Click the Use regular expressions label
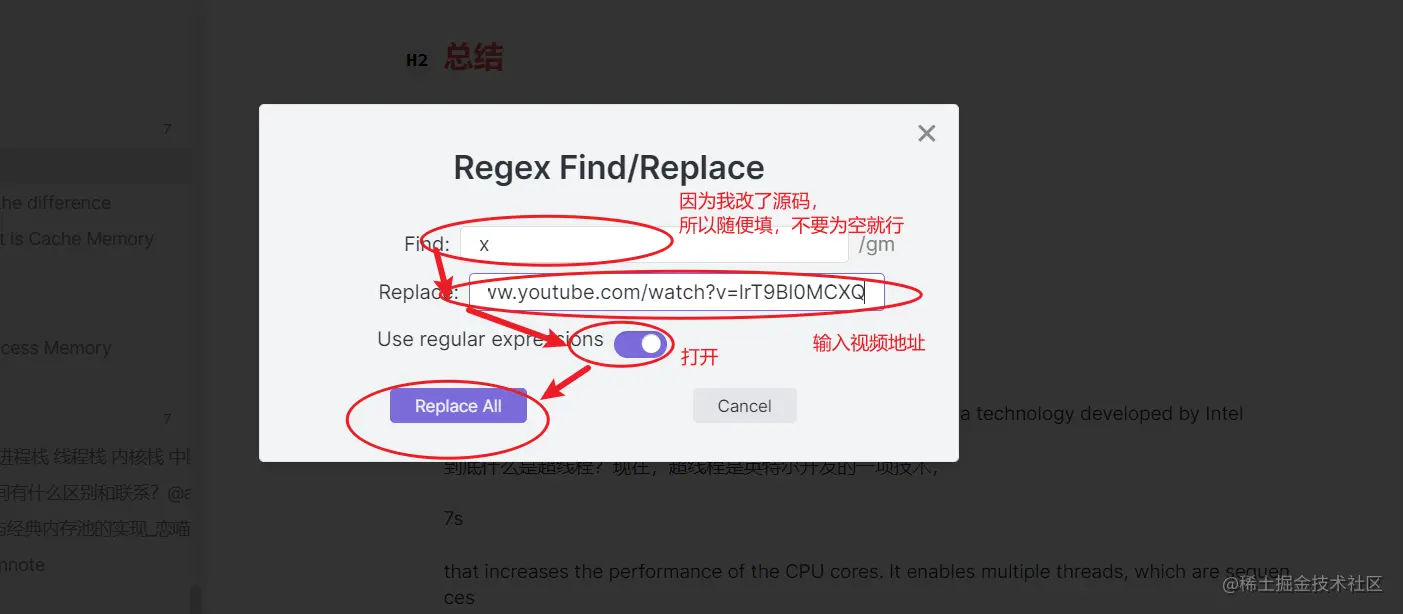1403x614 pixels. (x=490, y=339)
